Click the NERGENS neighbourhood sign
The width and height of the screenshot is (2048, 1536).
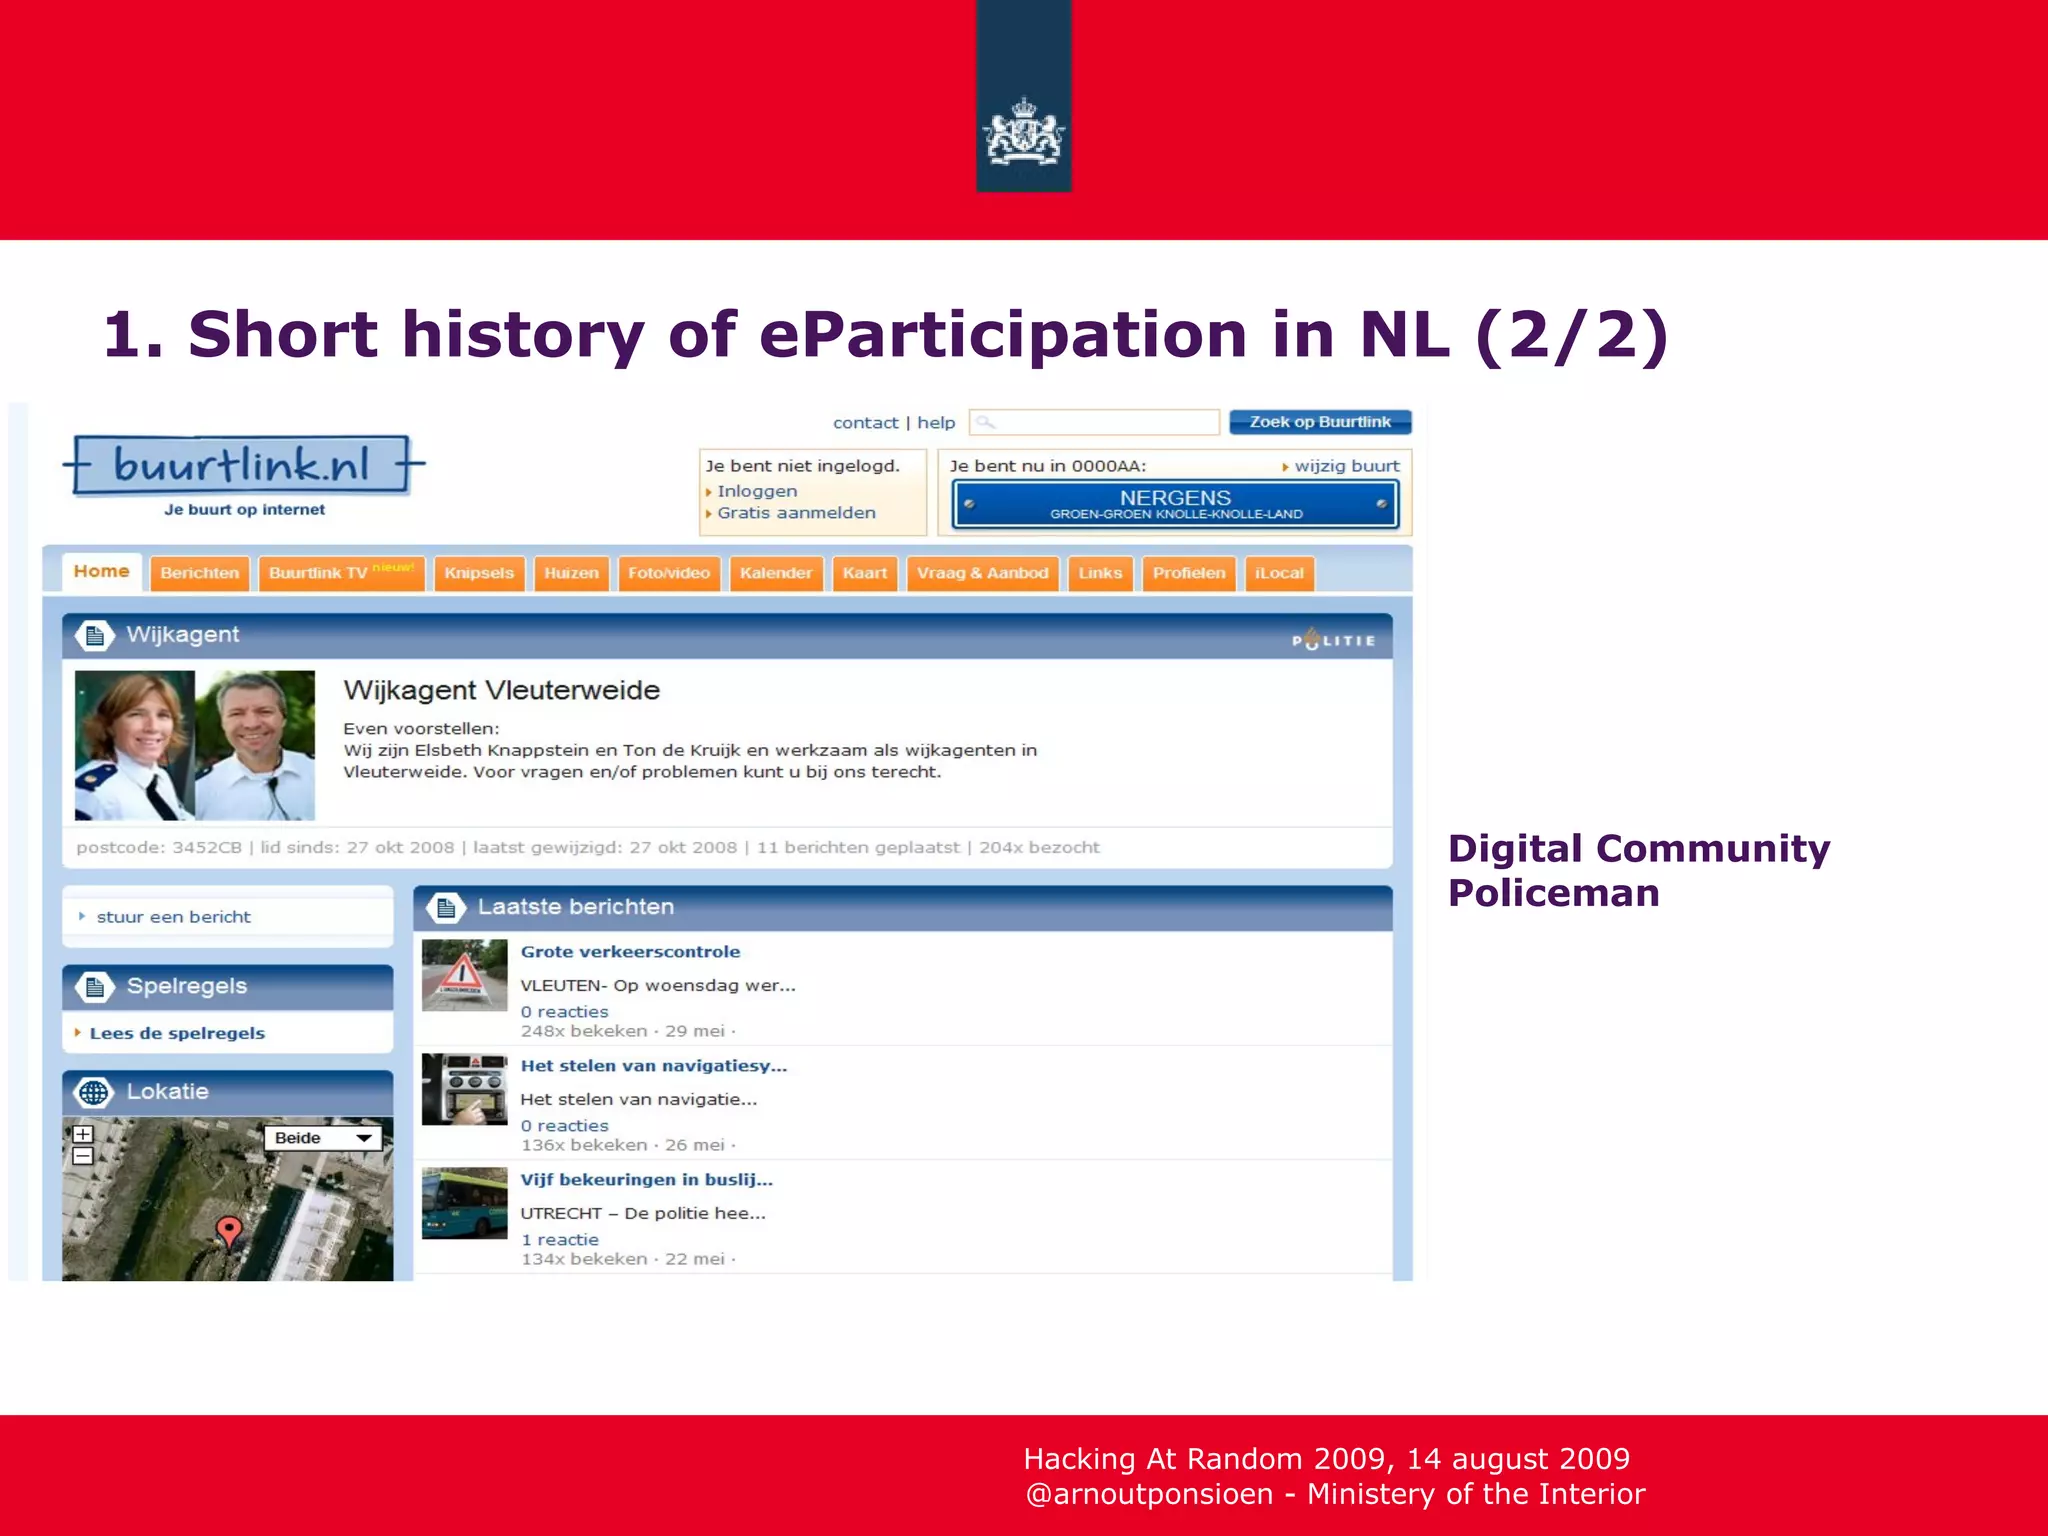click(x=1175, y=504)
